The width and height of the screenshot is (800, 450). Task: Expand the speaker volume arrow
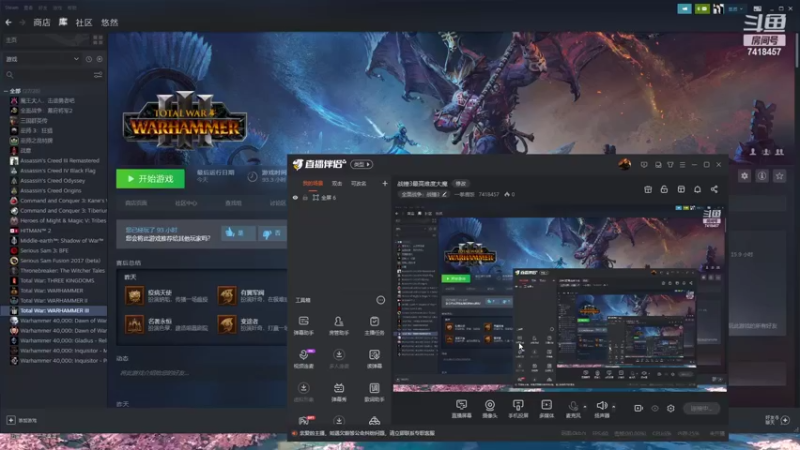click(x=613, y=407)
